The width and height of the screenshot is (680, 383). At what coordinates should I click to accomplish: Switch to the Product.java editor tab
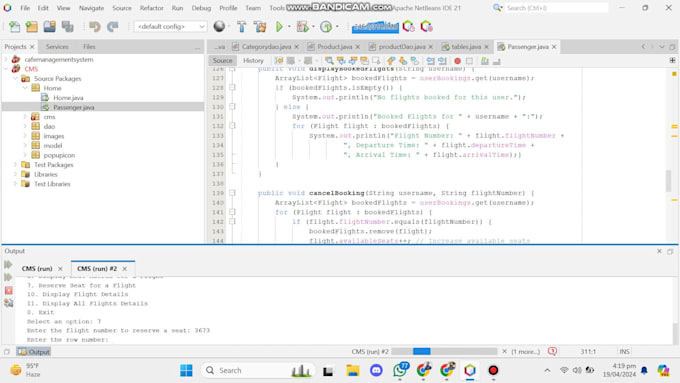[x=334, y=46]
